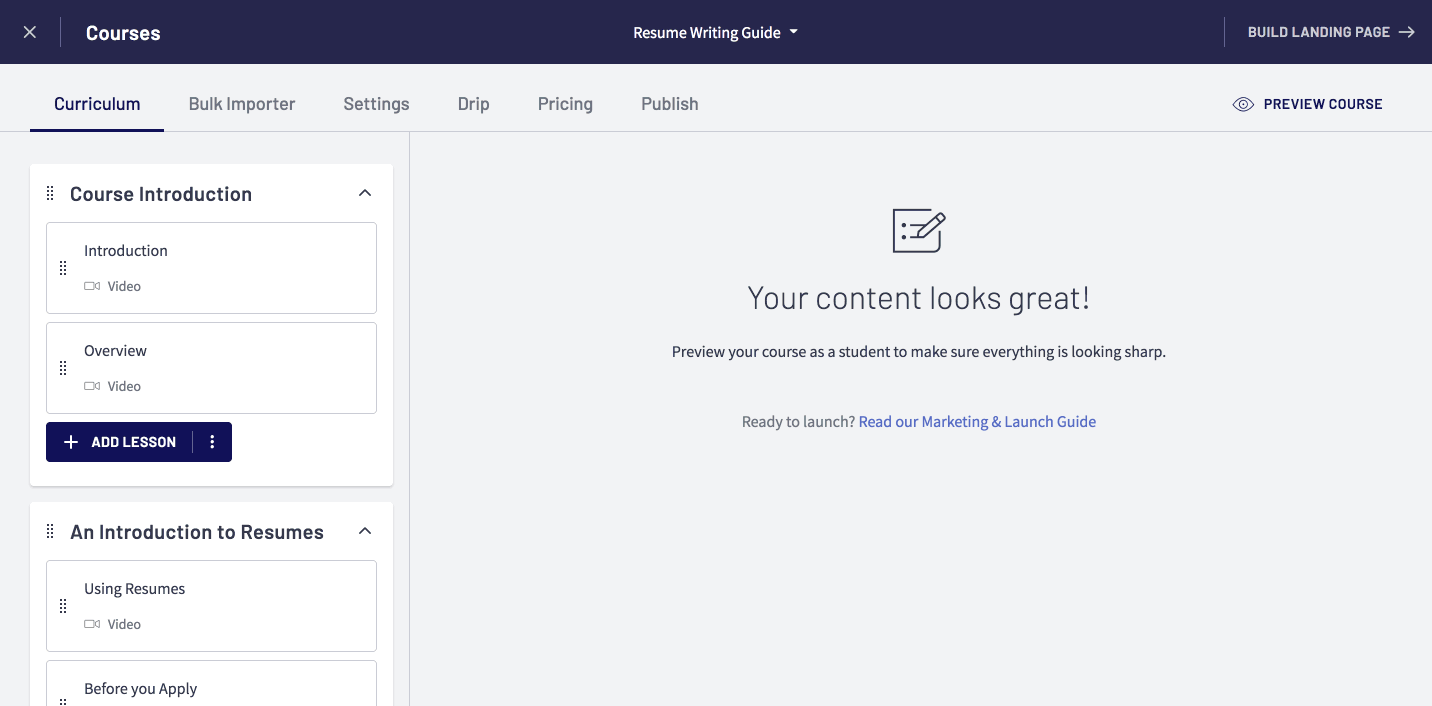The height and width of the screenshot is (706, 1432).
Task: Switch to the Curriculum tab
Action: (97, 104)
